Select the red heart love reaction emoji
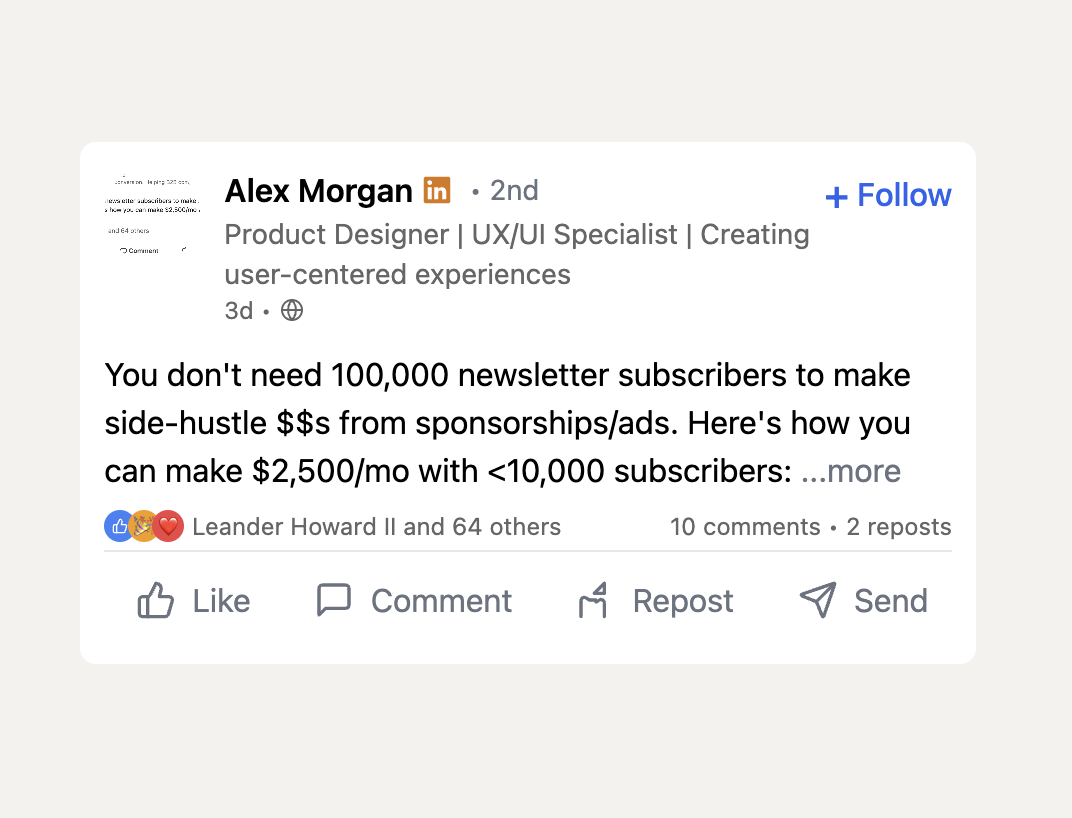Viewport: 1072px width, 818px height. [169, 525]
